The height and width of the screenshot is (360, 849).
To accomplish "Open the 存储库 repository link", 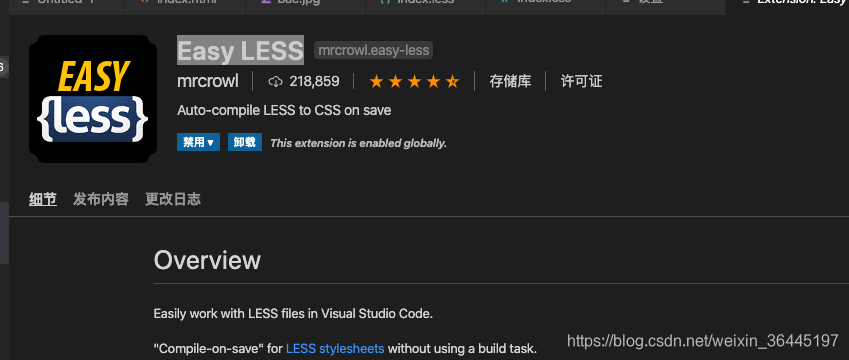I will point(510,82).
